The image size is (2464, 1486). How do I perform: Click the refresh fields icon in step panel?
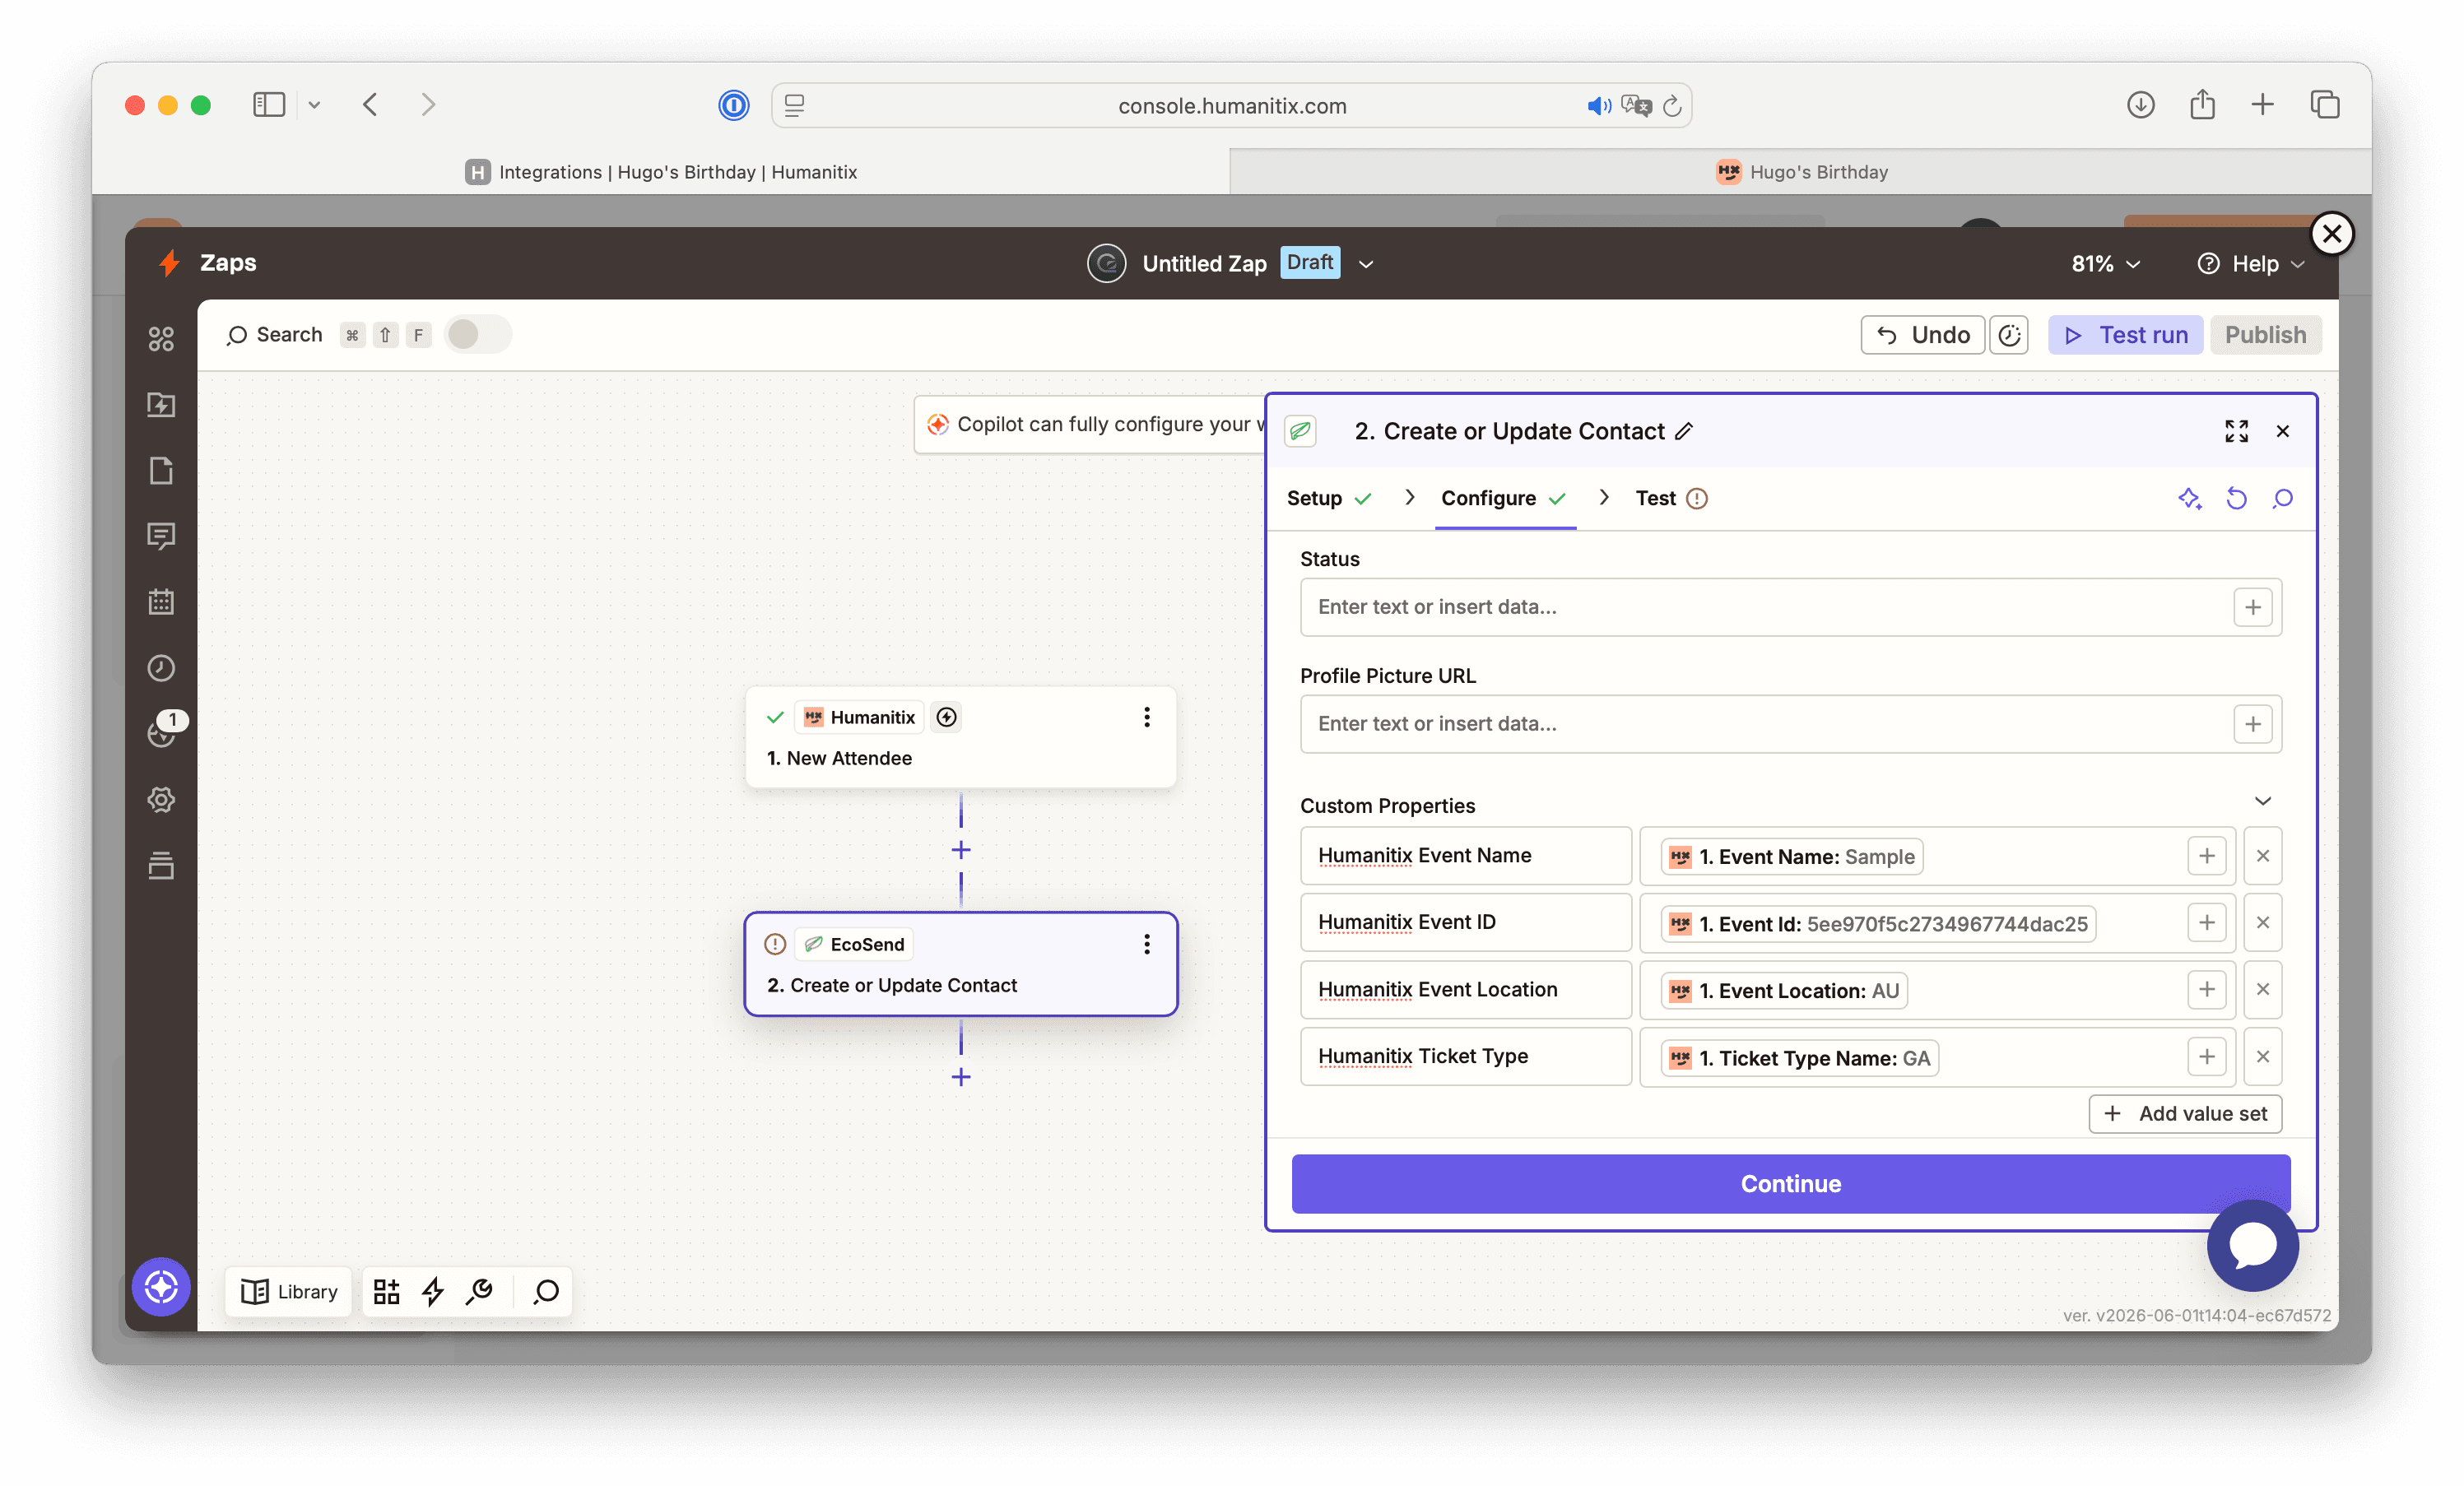pyautogui.click(x=2236, y=498)
